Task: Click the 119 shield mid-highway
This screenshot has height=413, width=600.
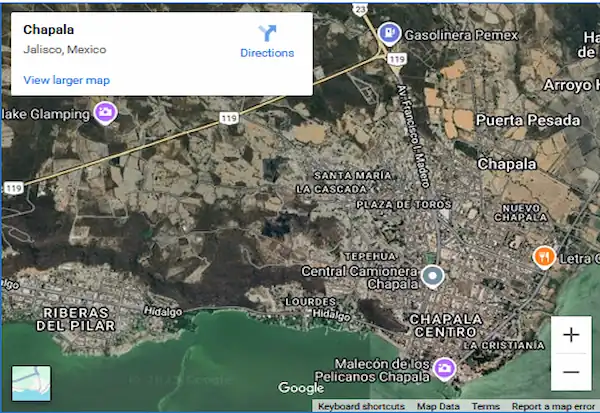Action: 229,118
